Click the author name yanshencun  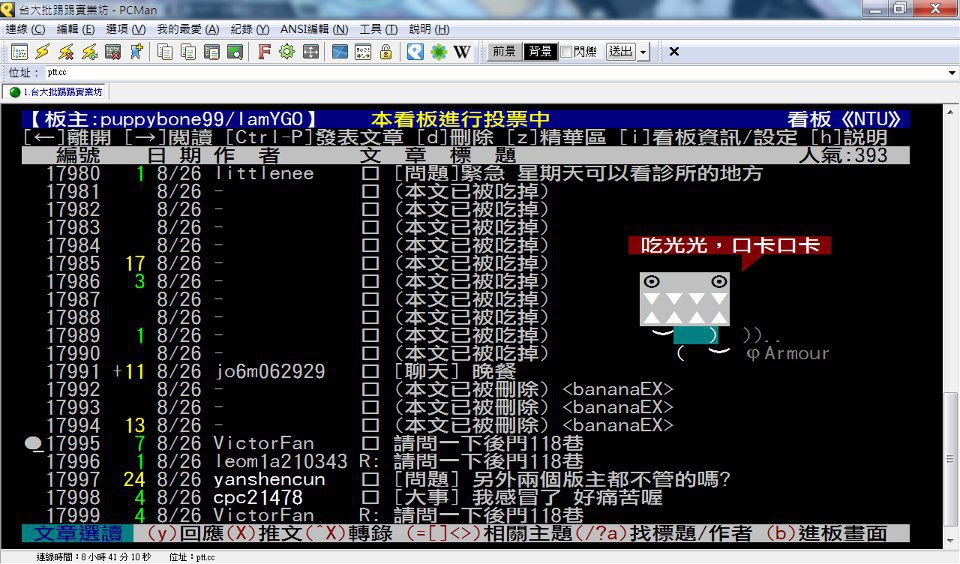269,479
